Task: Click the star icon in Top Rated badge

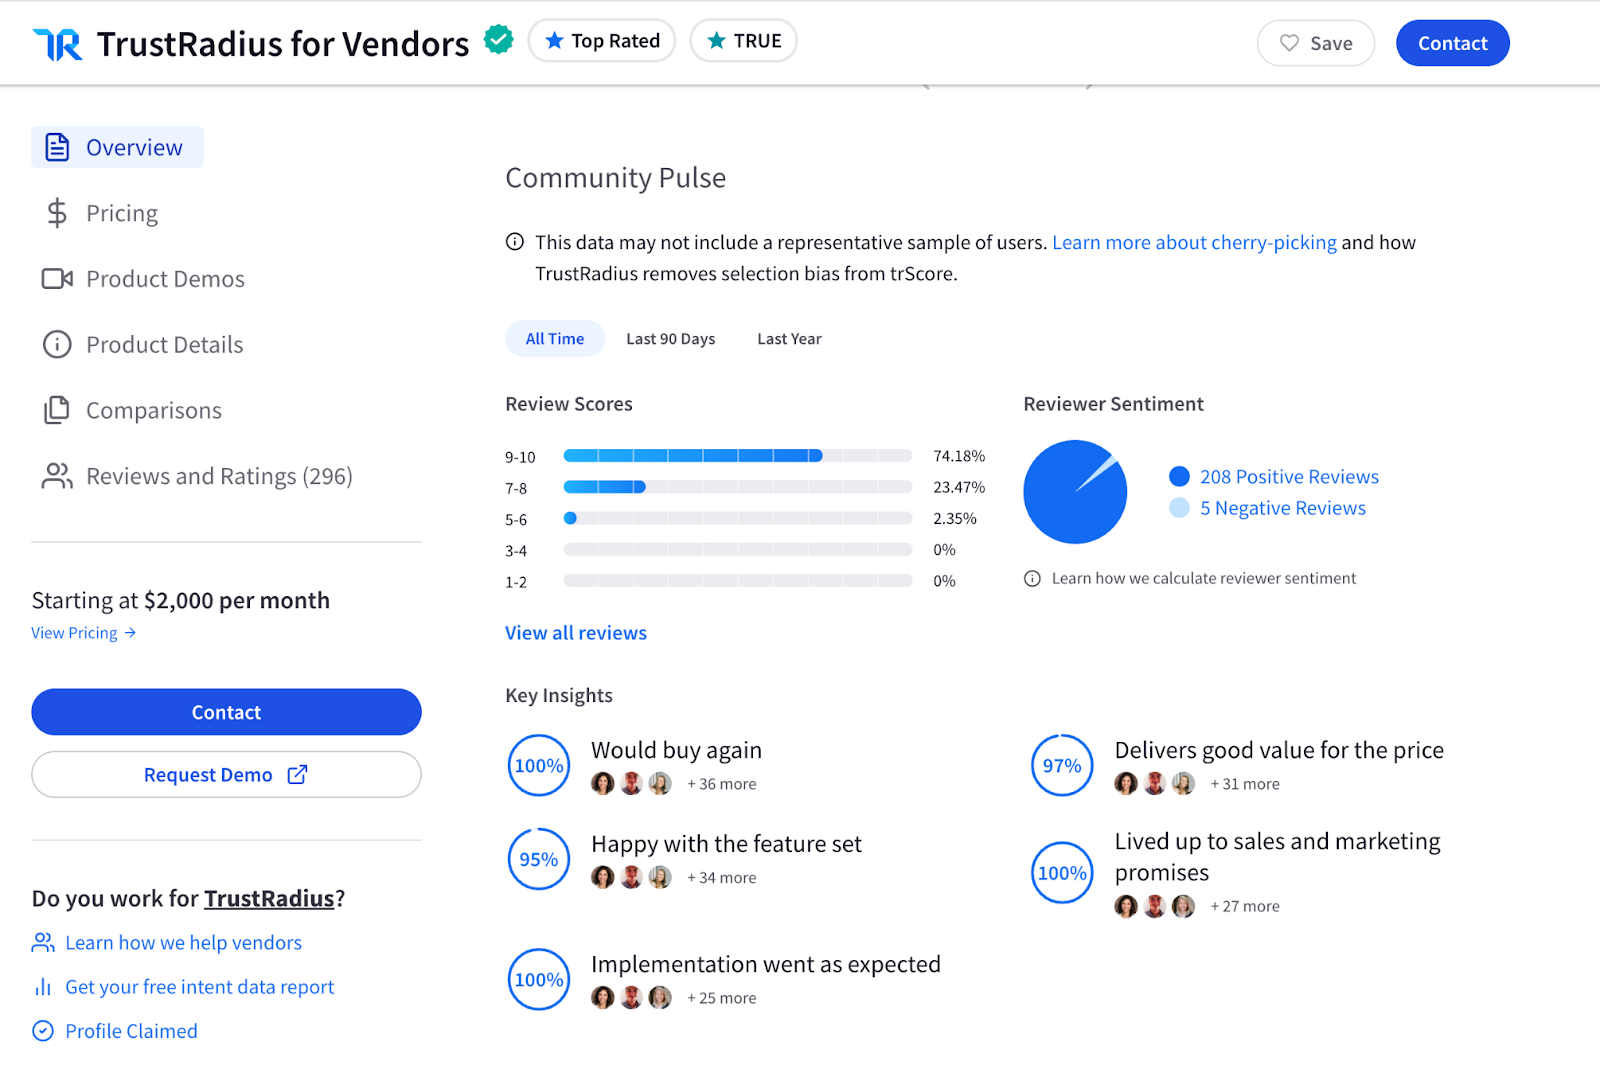Action: [x=554, y=41]
